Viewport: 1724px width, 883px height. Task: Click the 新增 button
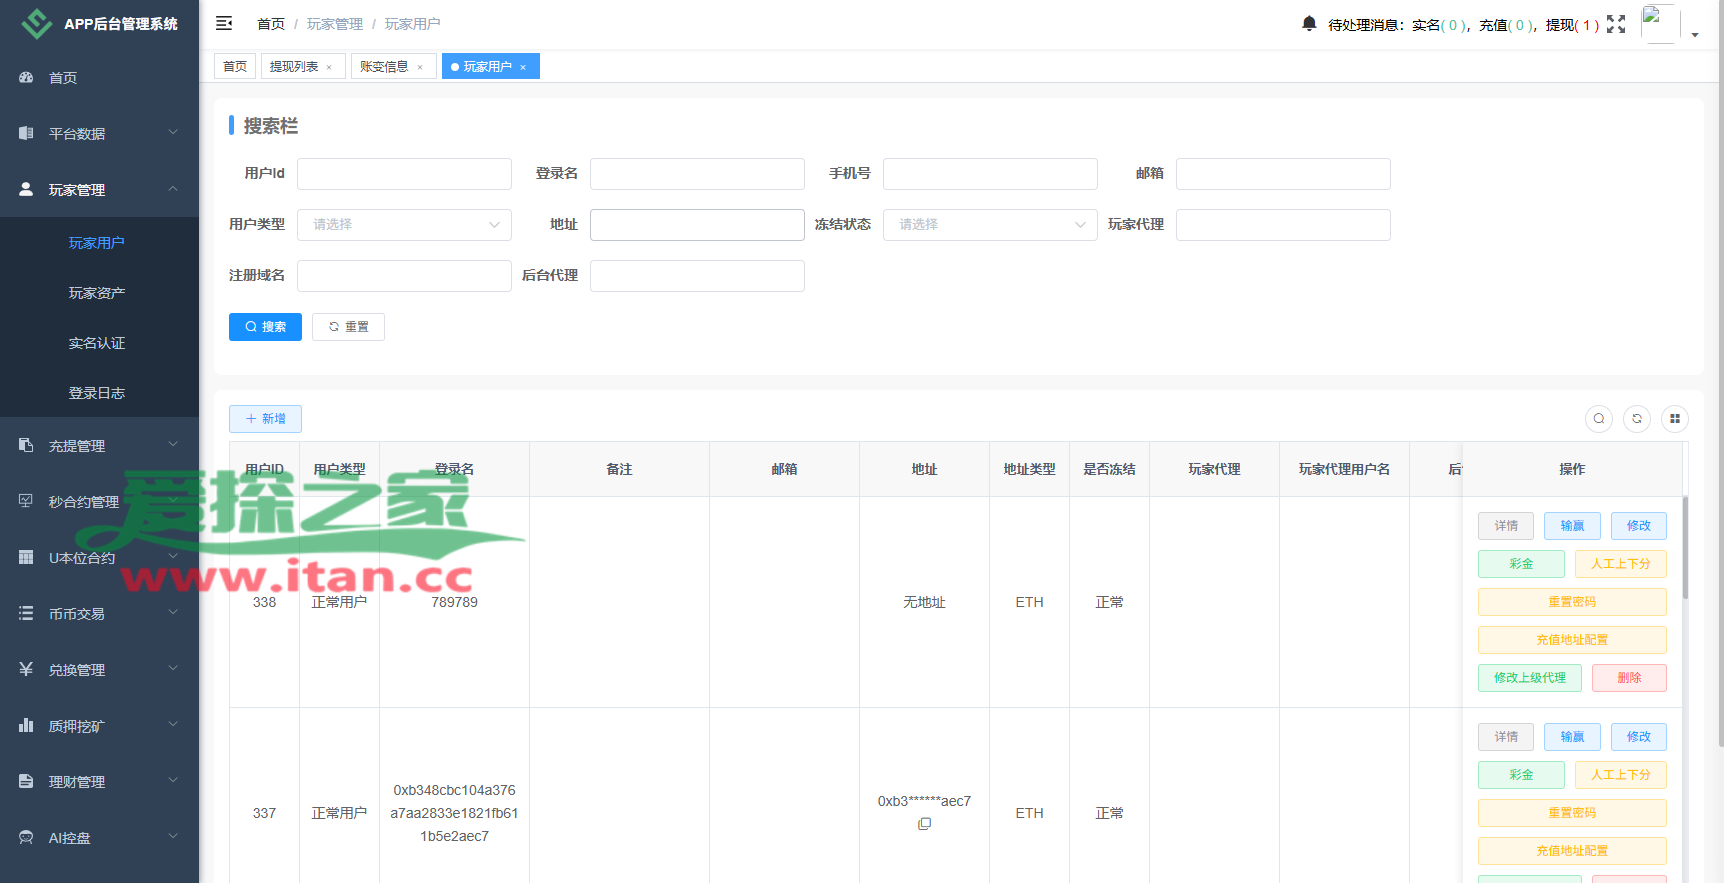click(x=265, y=419)
